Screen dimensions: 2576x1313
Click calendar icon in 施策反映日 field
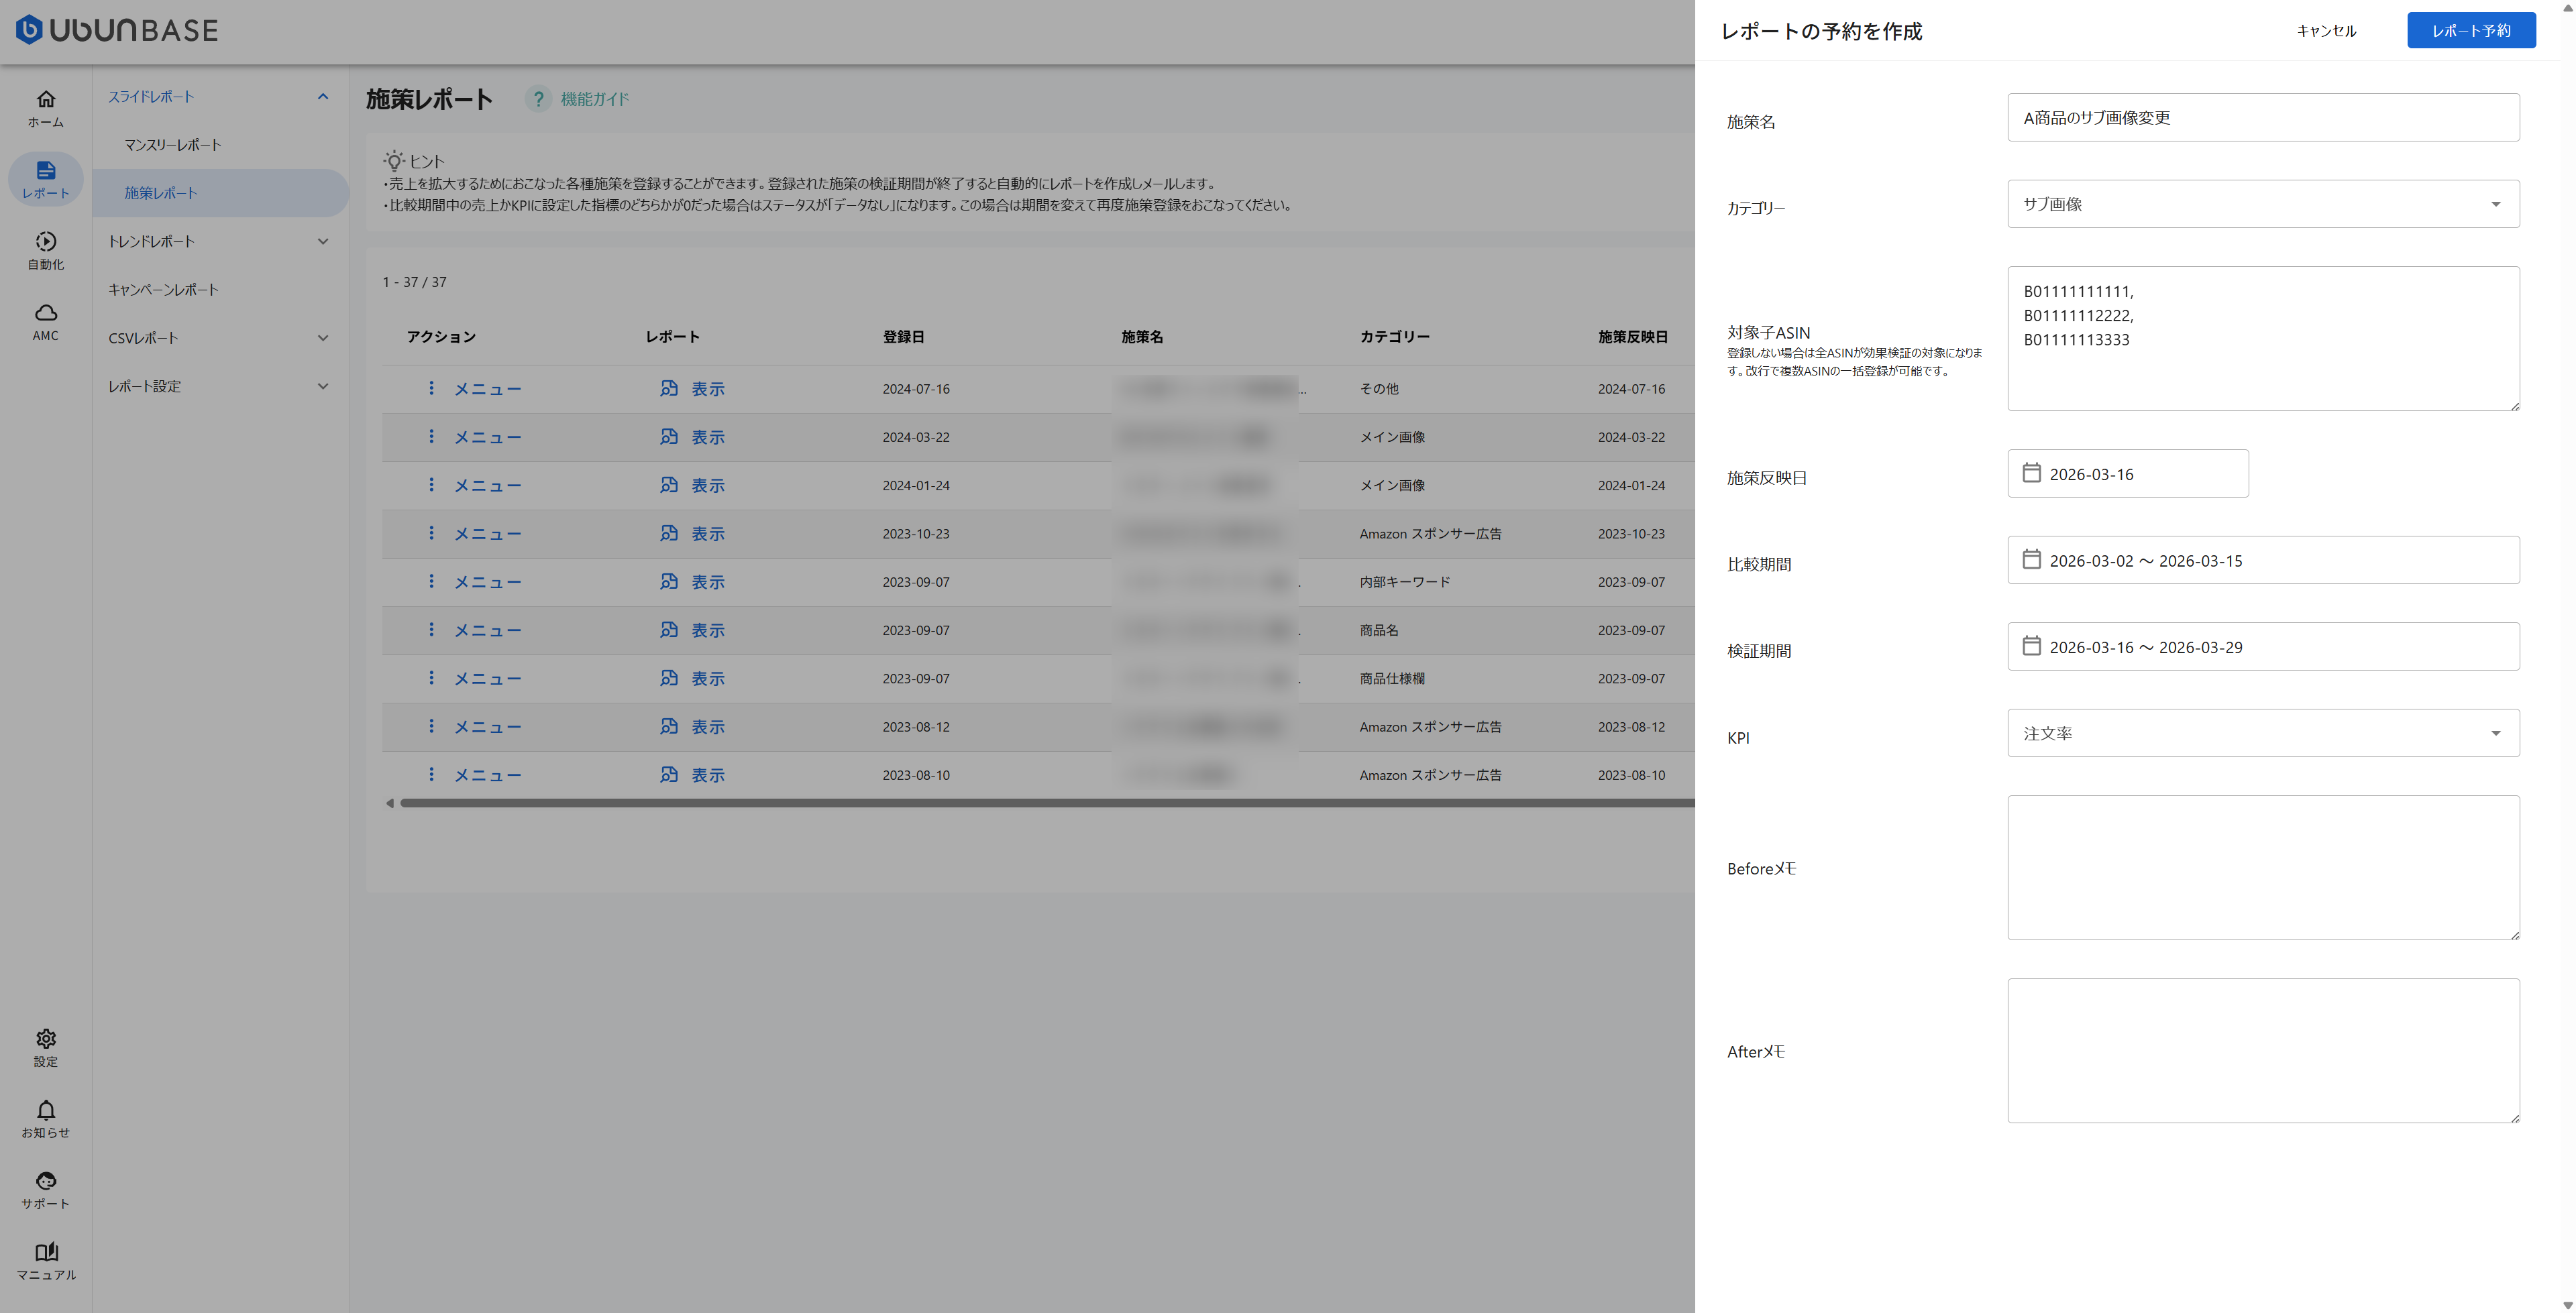(x=2031, y=473)
